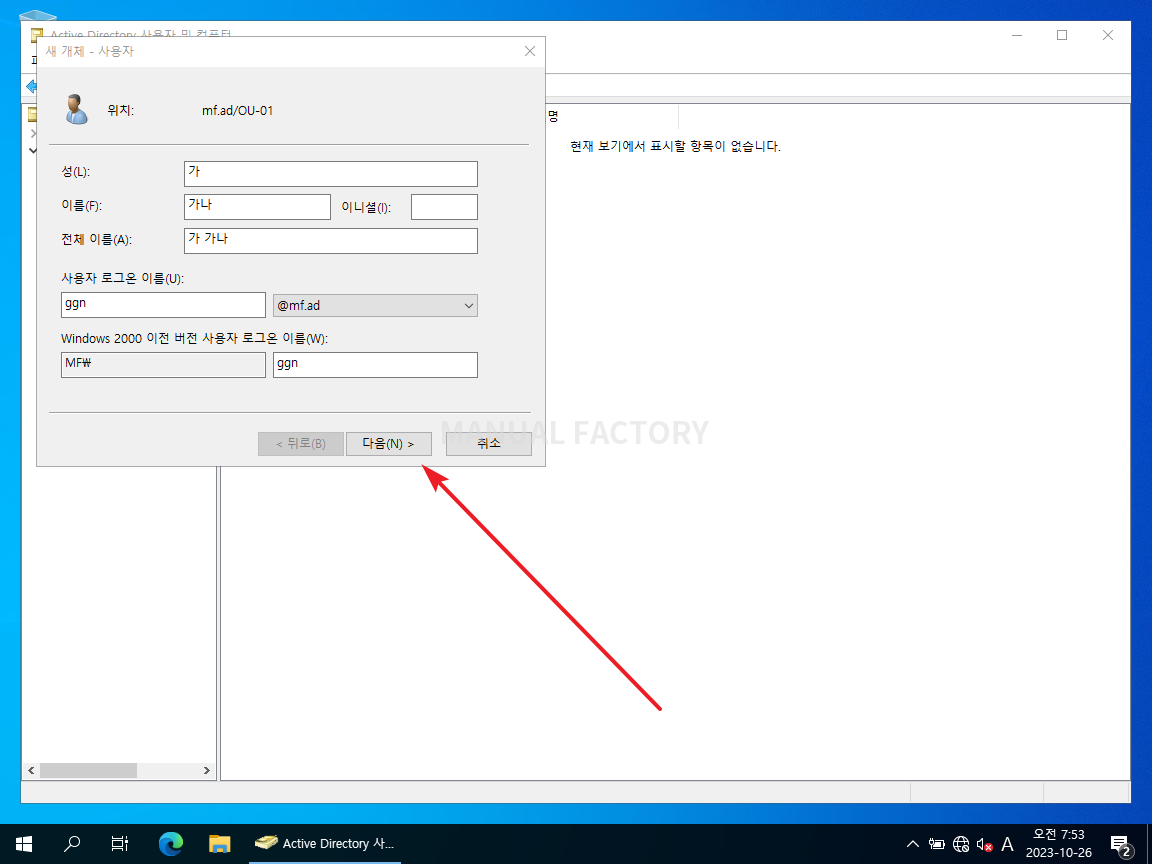
Task: Open File Explorer from the taskbar
Action: [x=220, y=843]
